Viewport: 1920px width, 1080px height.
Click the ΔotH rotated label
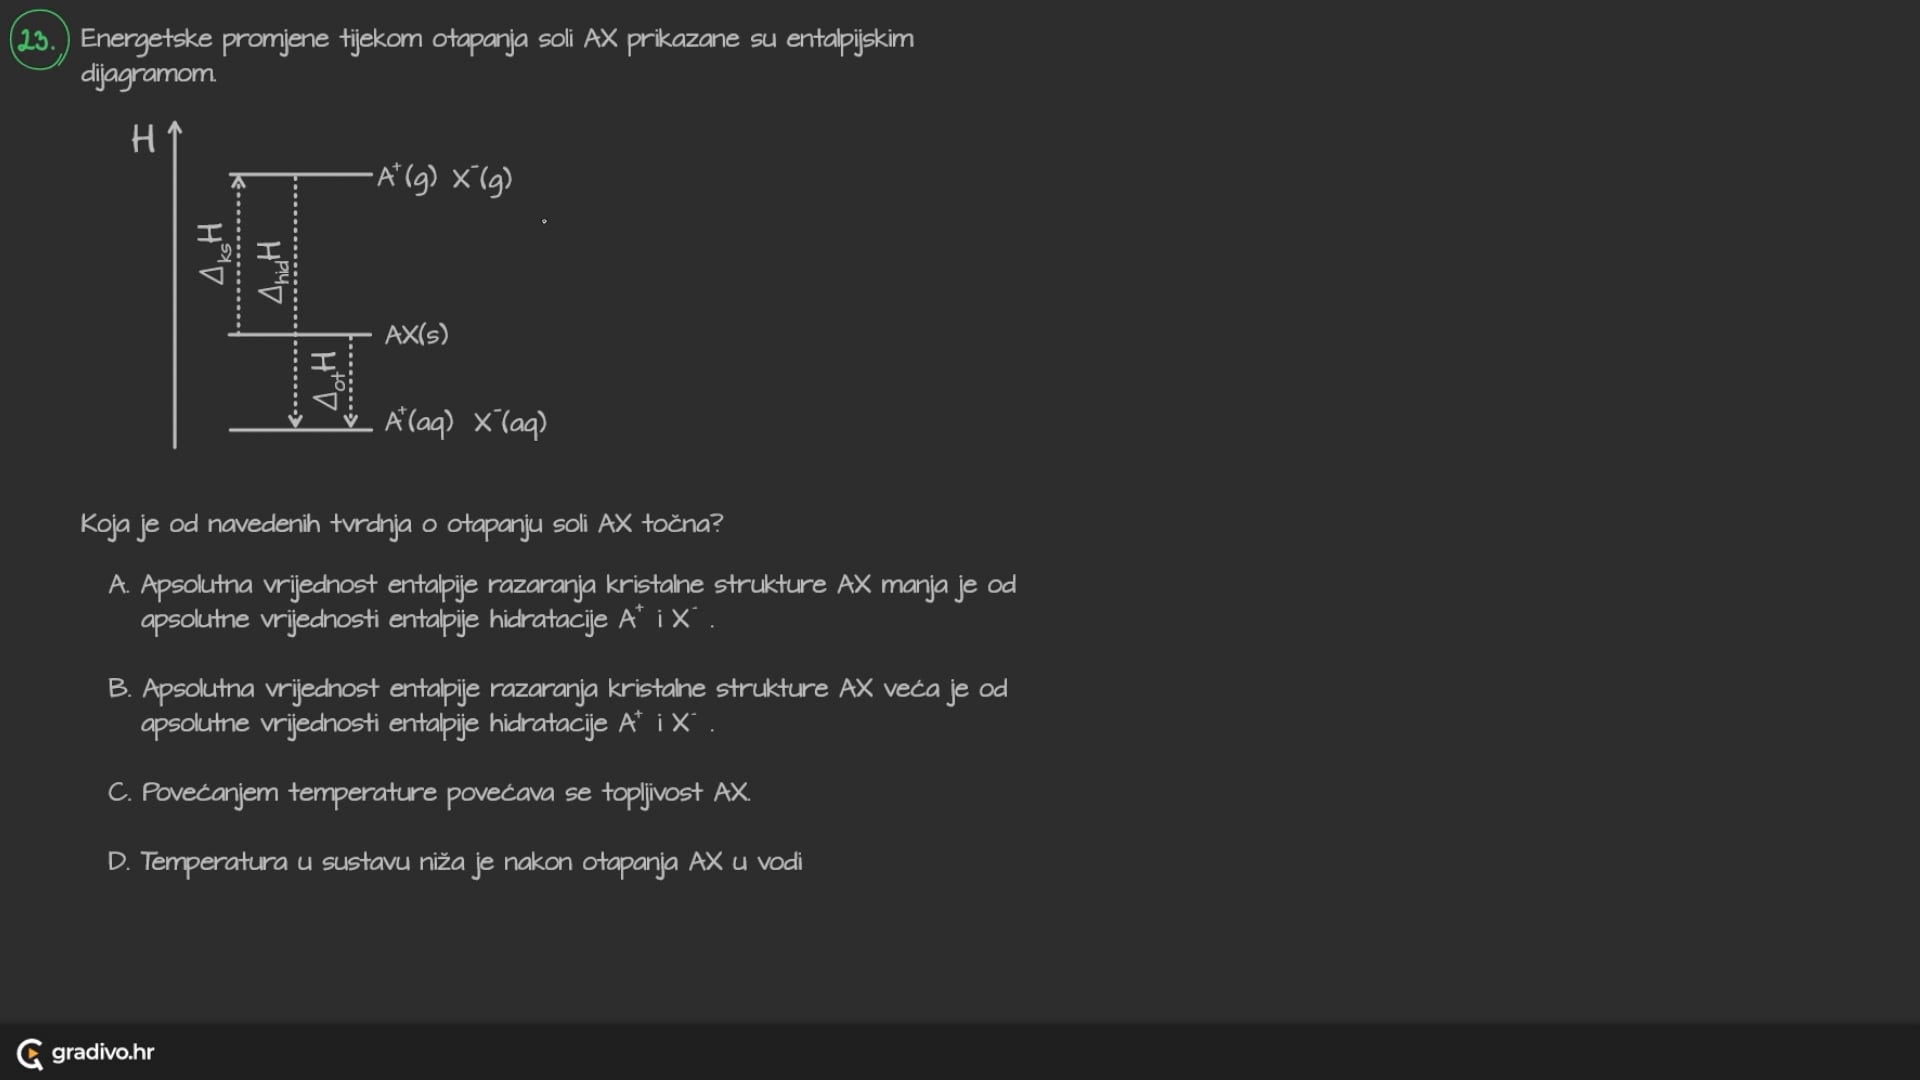coord(327,381)
